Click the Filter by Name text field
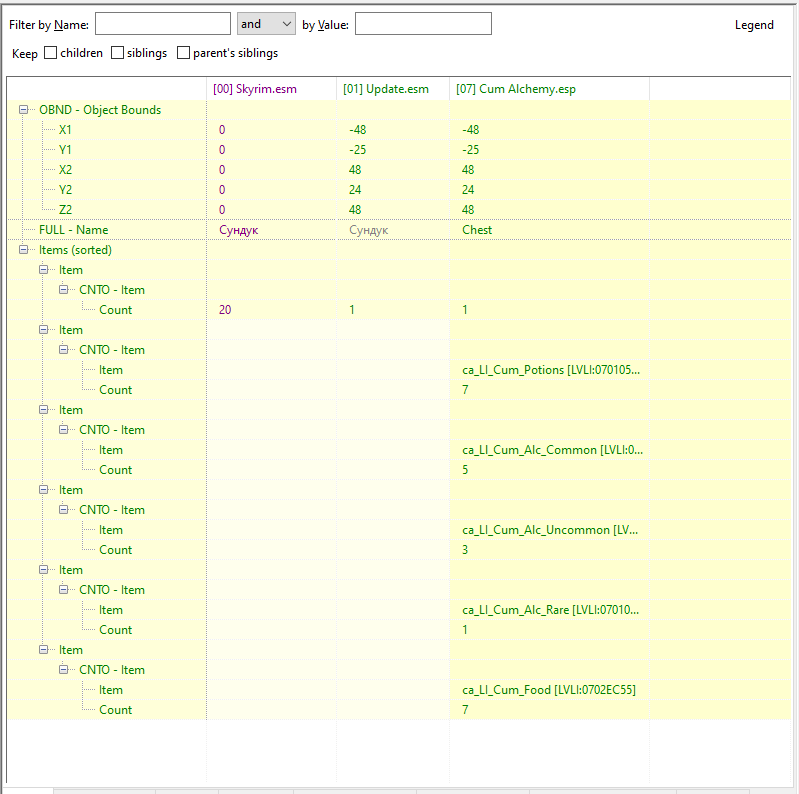 pos(162,24)
